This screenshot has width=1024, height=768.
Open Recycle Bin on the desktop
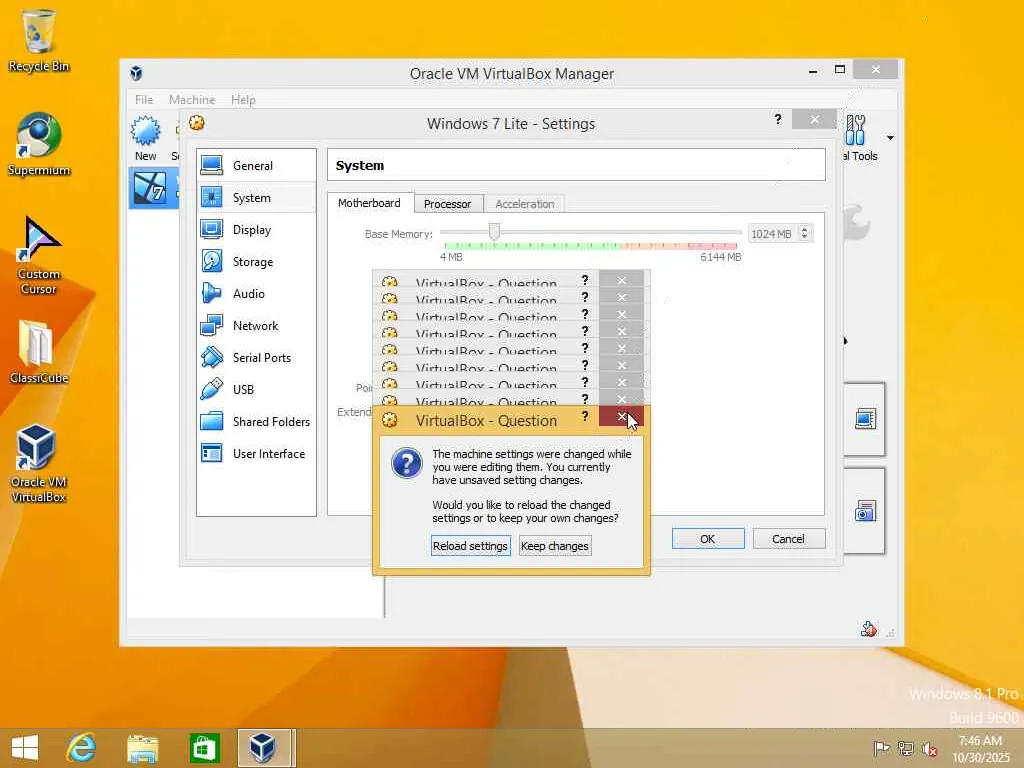[39, 40]
